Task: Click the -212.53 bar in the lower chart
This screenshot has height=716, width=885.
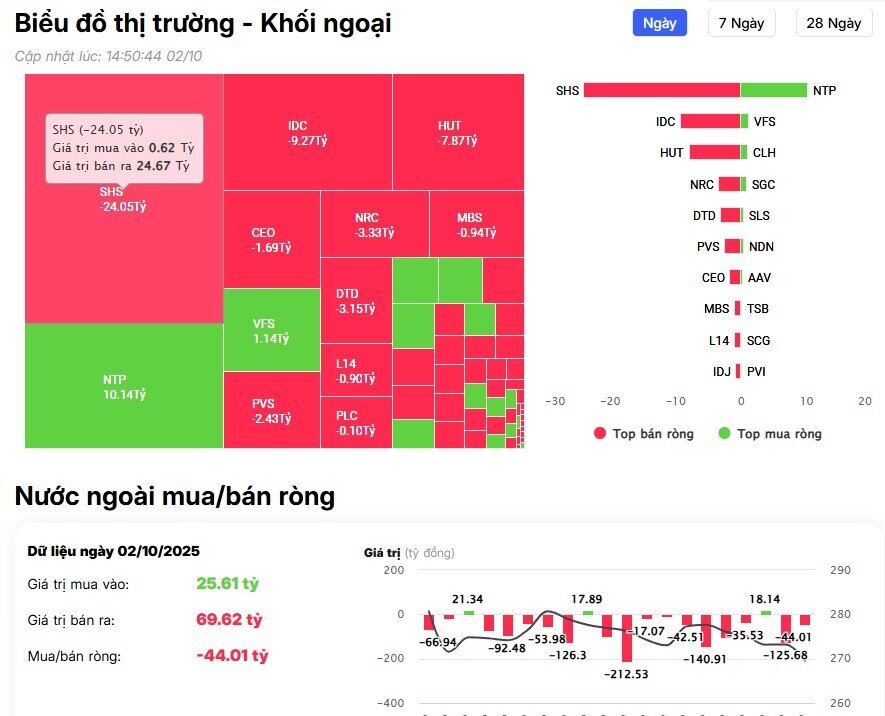Action: pos(627,640)
